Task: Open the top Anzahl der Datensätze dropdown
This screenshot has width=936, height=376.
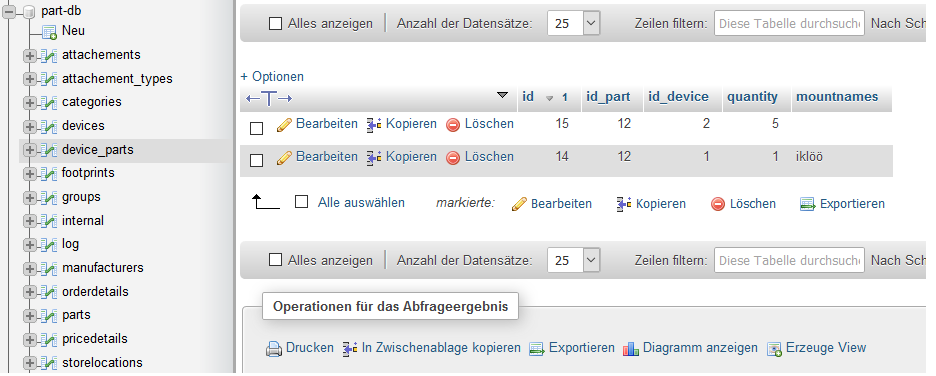Action: (574, 24)
